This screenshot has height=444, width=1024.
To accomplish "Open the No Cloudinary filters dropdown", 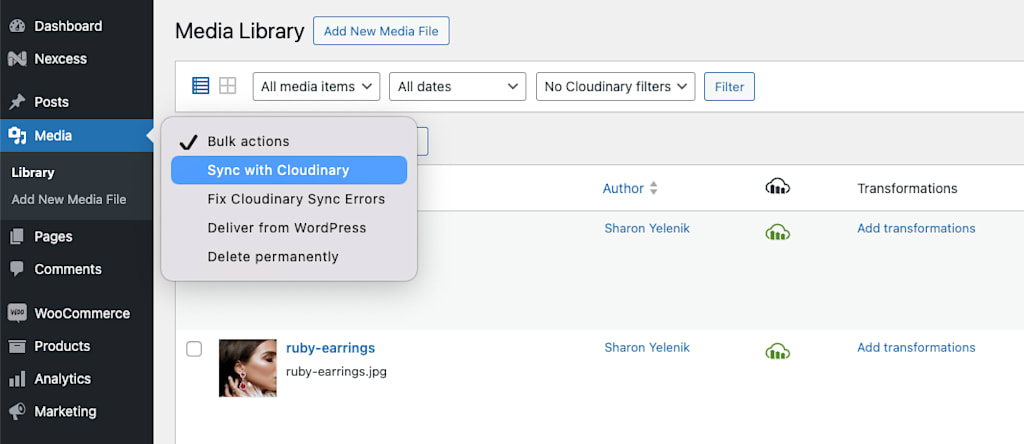I will [615, 86].
